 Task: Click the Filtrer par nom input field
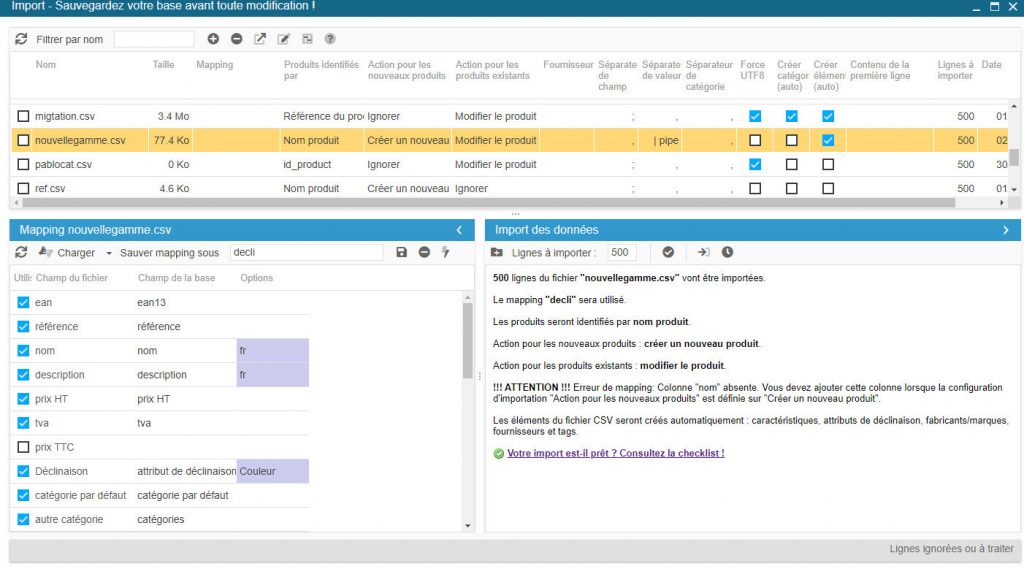(x=154, y=39)
